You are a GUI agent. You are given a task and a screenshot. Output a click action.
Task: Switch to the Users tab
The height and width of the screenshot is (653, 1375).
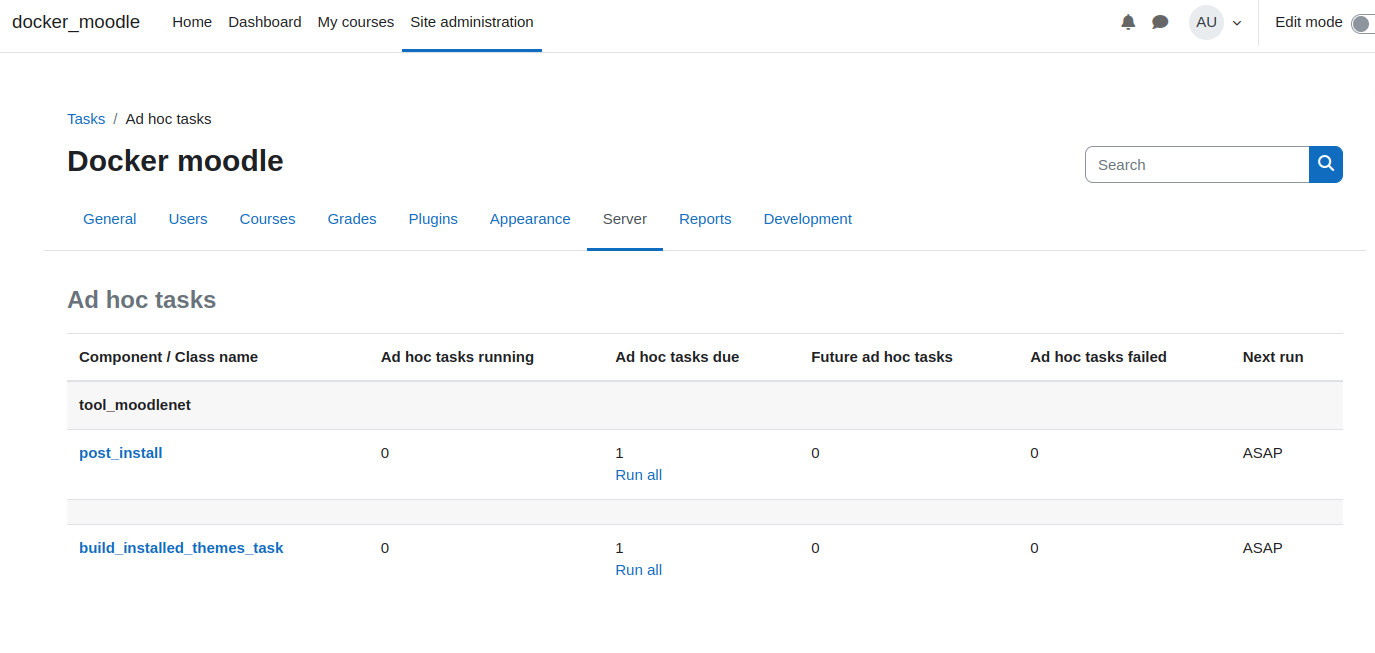pyautogui.click(x=188, y=219)
